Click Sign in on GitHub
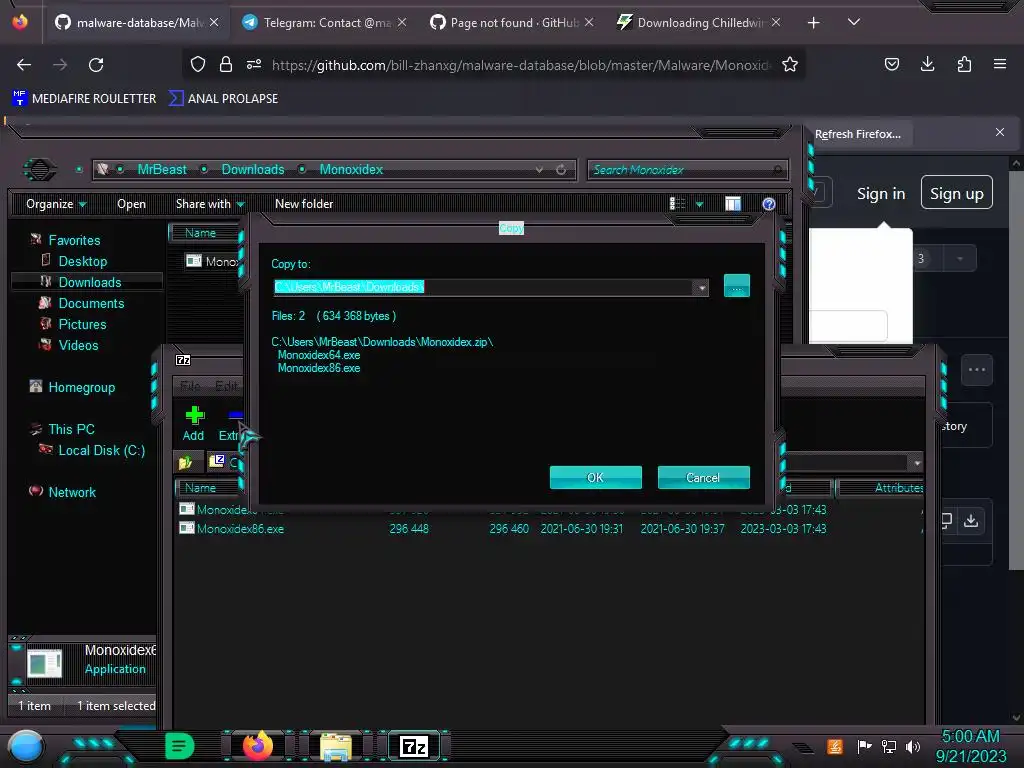The image size is (1024, 768). [881, 194]
